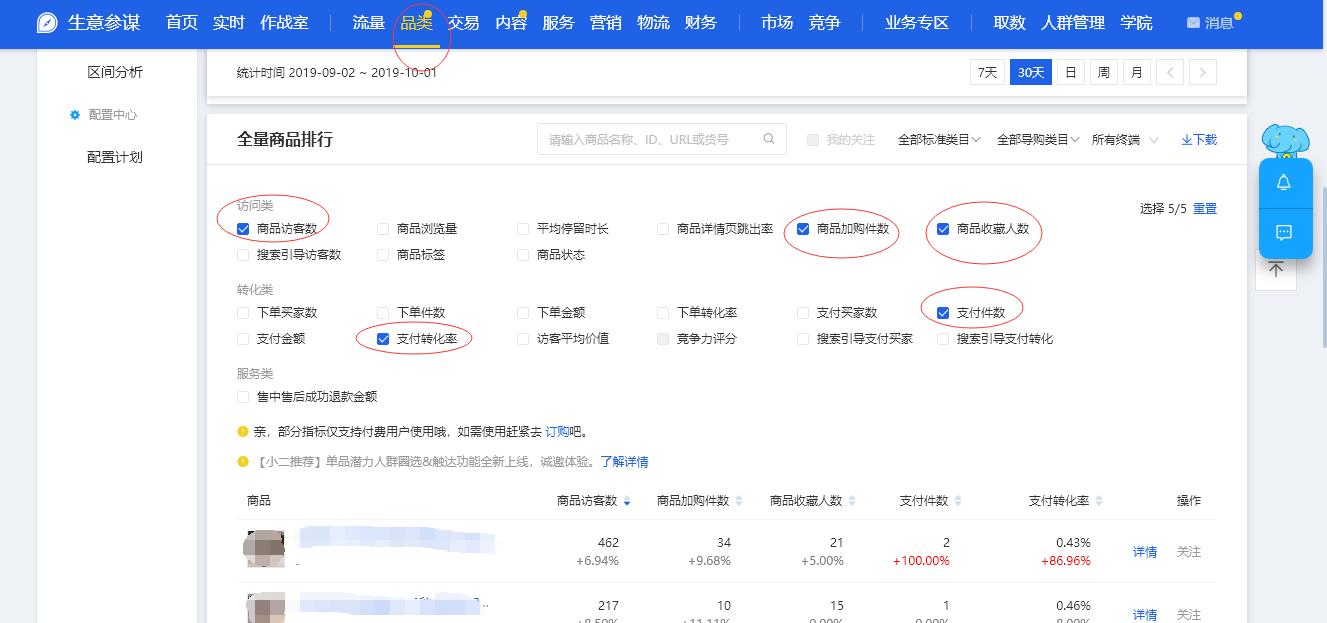Open the 全部标准类目 dropdown
The height and width of the screenshot is (623, 1327).
click(939, 140)
